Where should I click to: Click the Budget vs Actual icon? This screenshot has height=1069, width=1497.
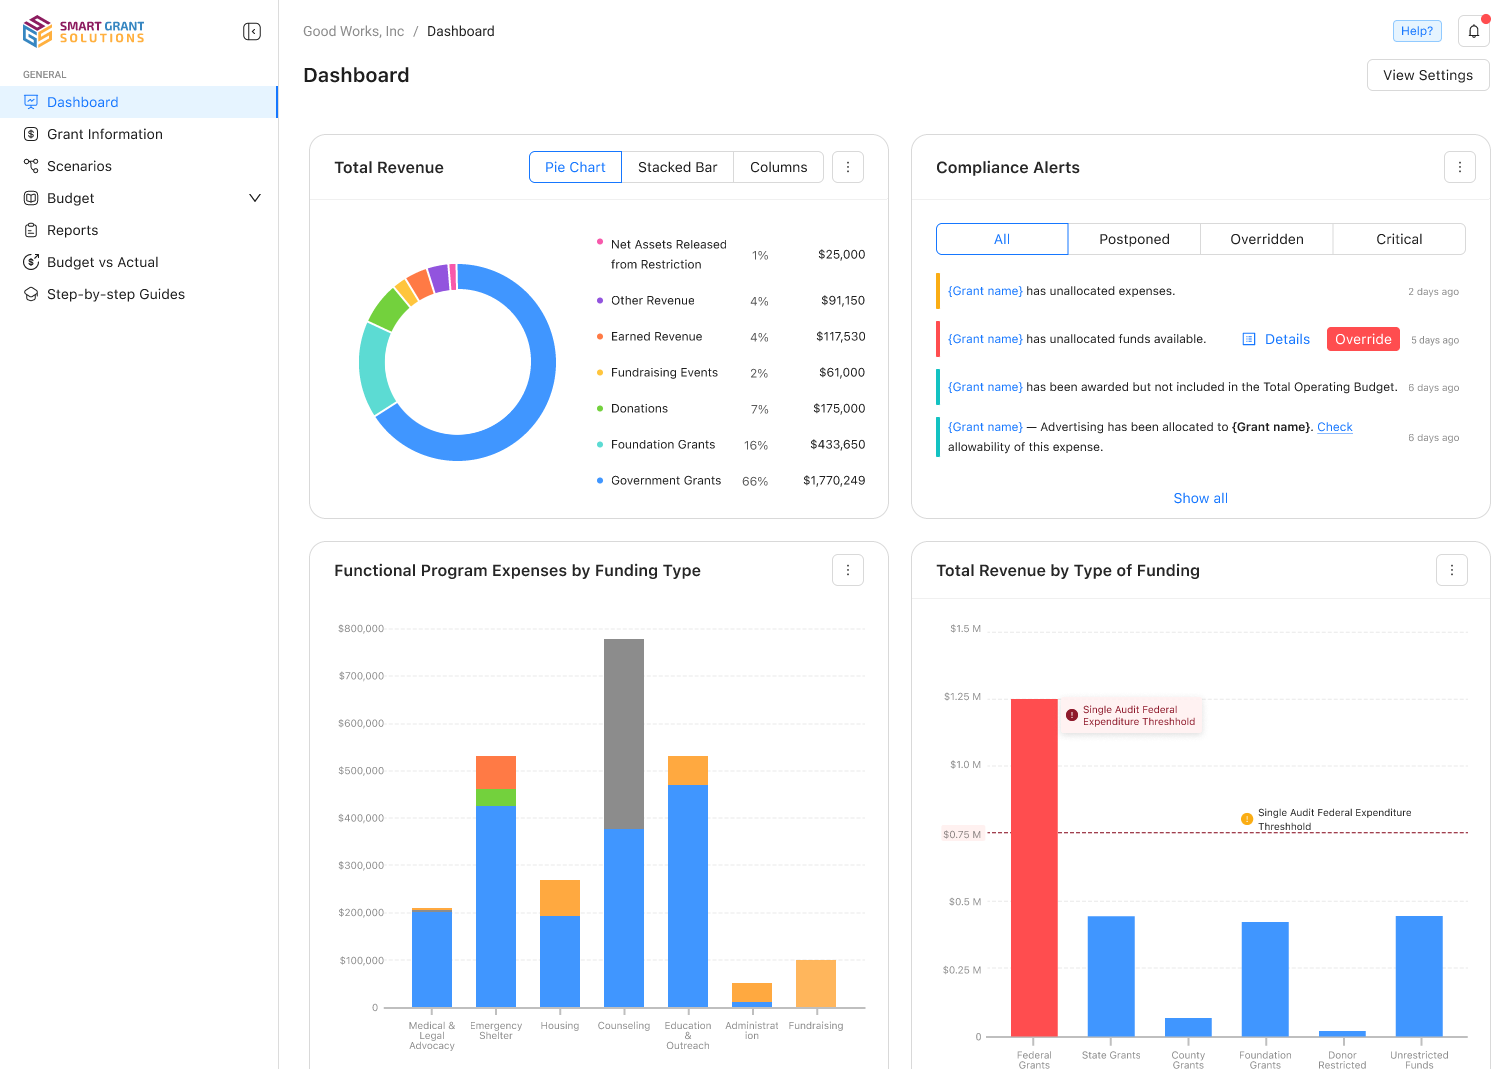[31, 262]
